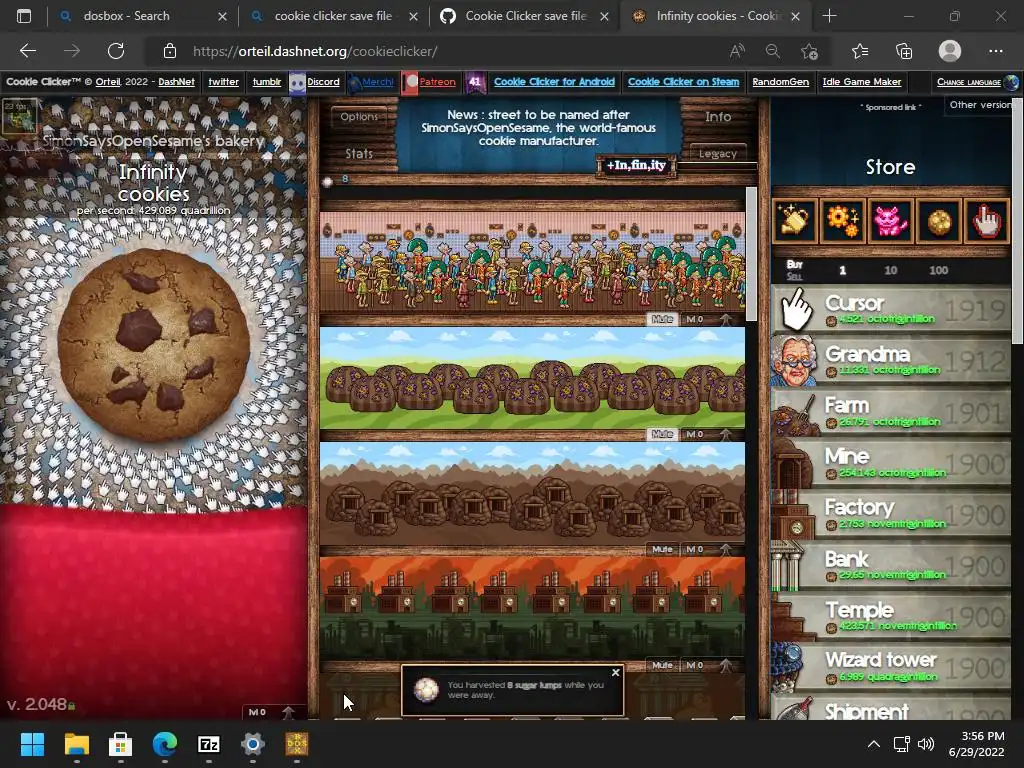Switch to the cookie clicker save file search tab
The height and width of the screenshot is (768, 1024).
(x=333, y=16)
